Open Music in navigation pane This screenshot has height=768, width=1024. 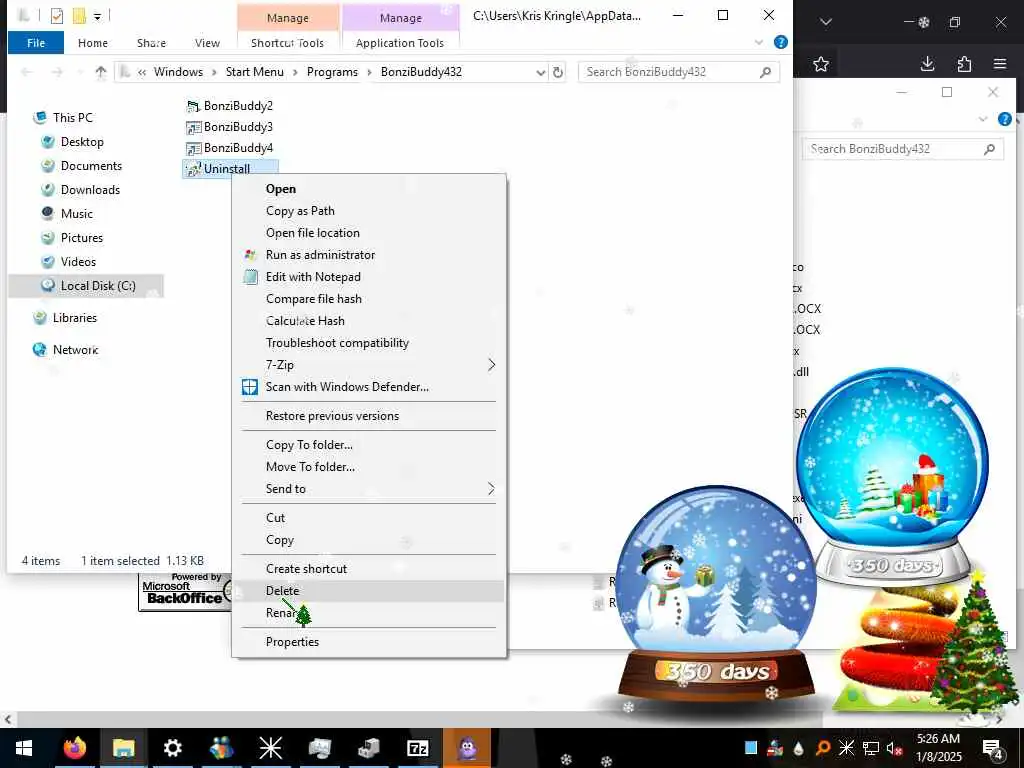coord(76,214)
